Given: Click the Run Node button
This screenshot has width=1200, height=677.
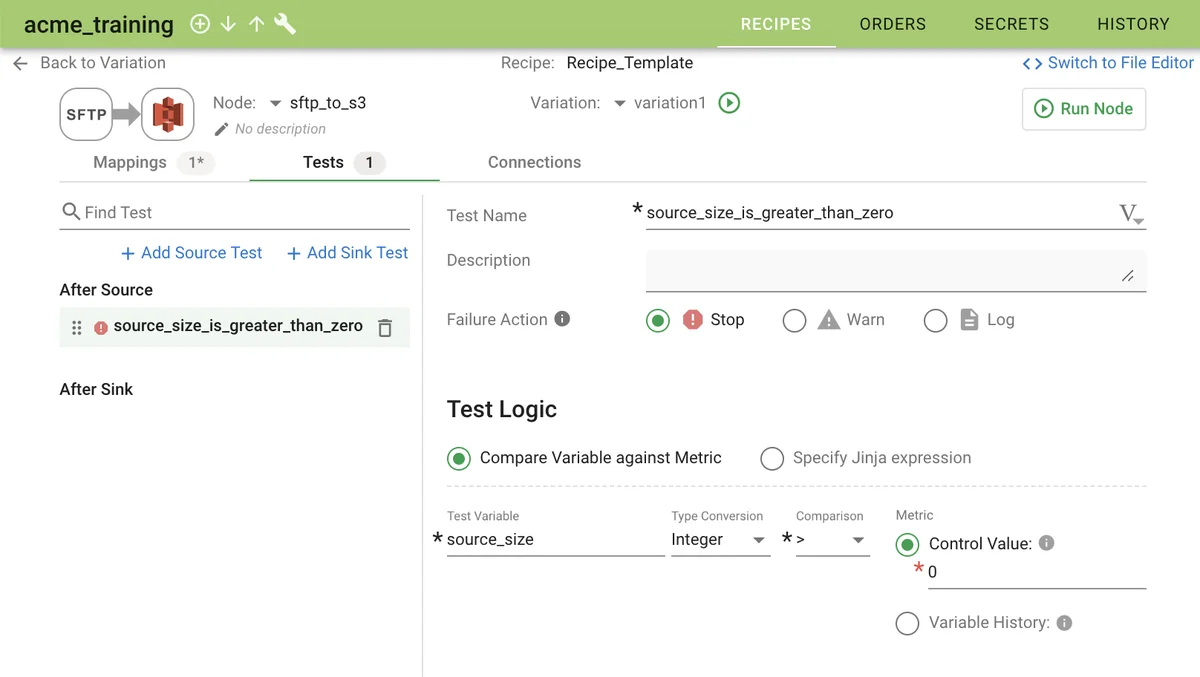Looking at the screenshot, I should (1083, 109).
